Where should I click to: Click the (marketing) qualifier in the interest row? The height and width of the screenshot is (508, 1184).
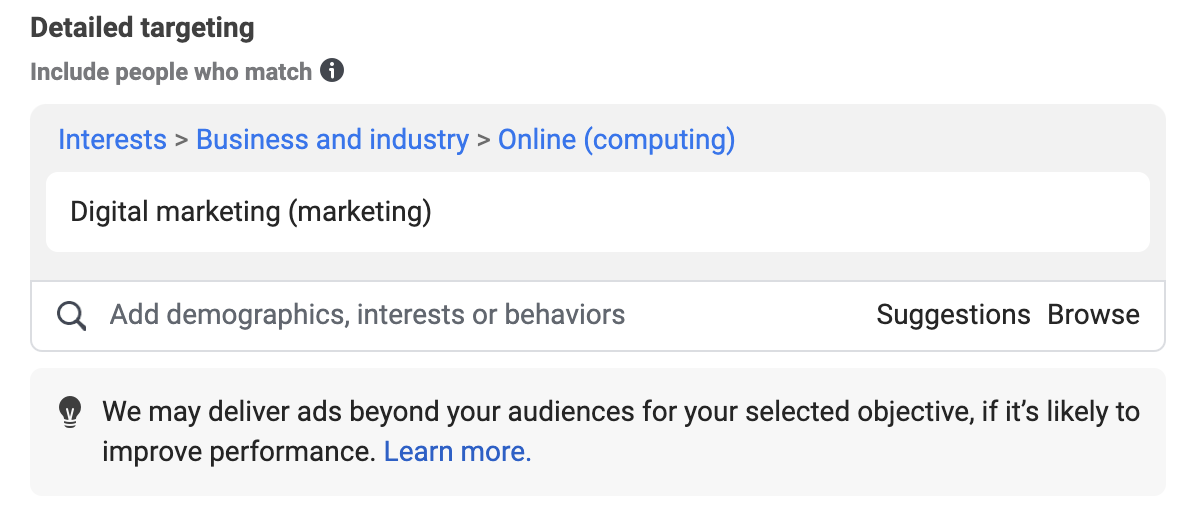(x=359, y=212)
